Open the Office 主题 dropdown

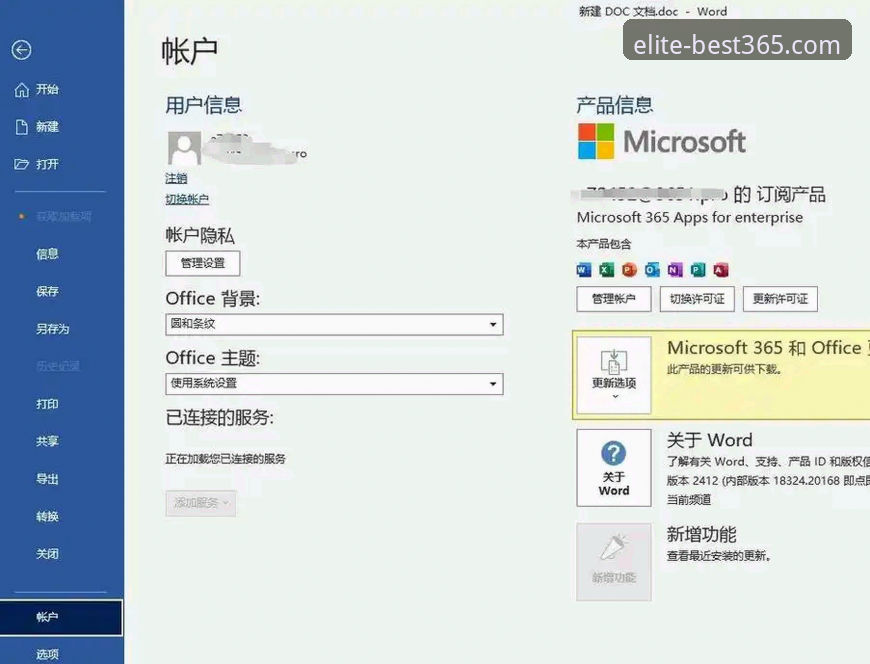coord(334,383)
